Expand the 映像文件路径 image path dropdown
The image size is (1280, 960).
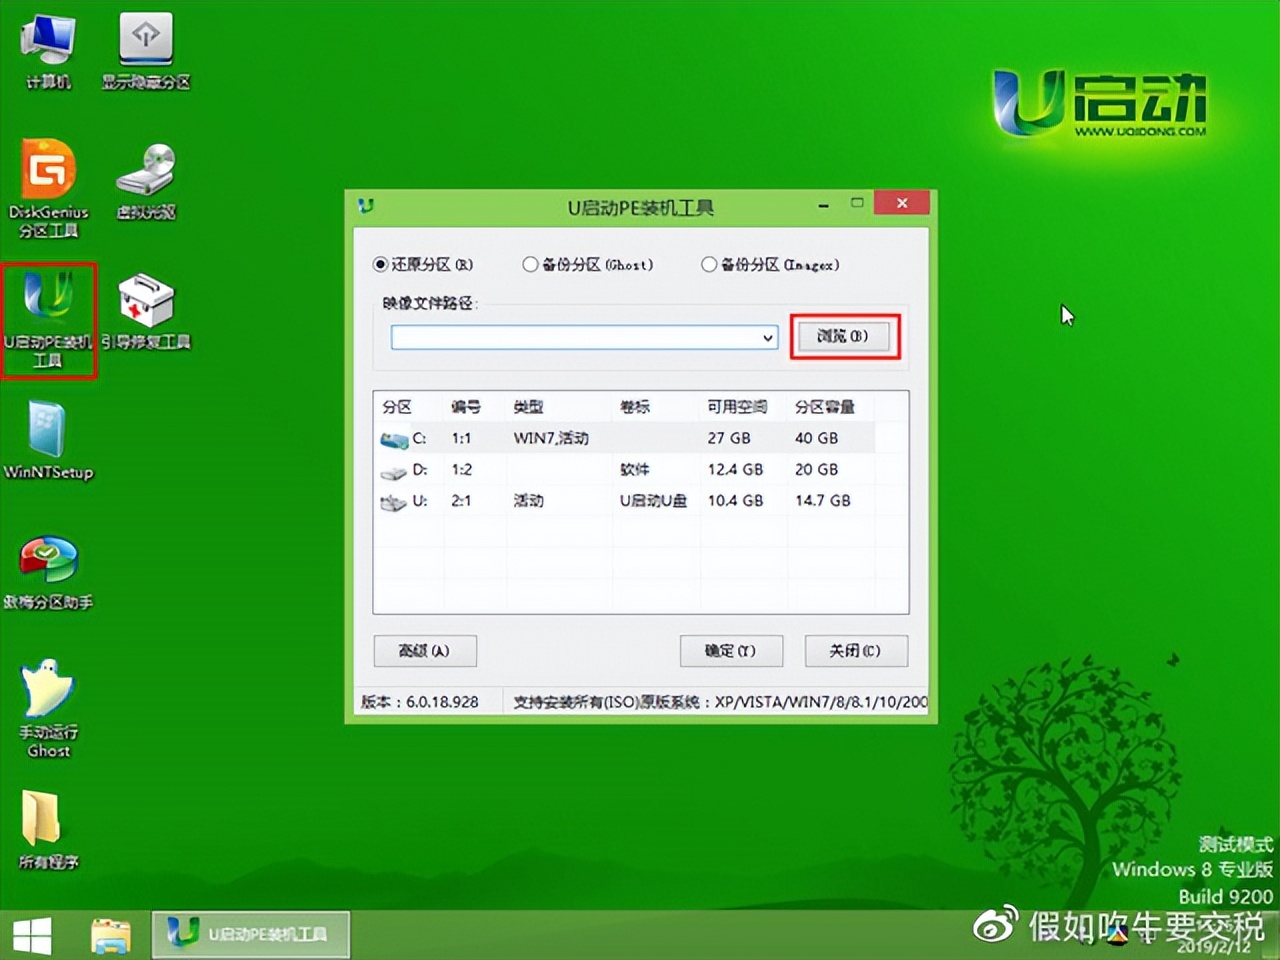click(766, 337)
